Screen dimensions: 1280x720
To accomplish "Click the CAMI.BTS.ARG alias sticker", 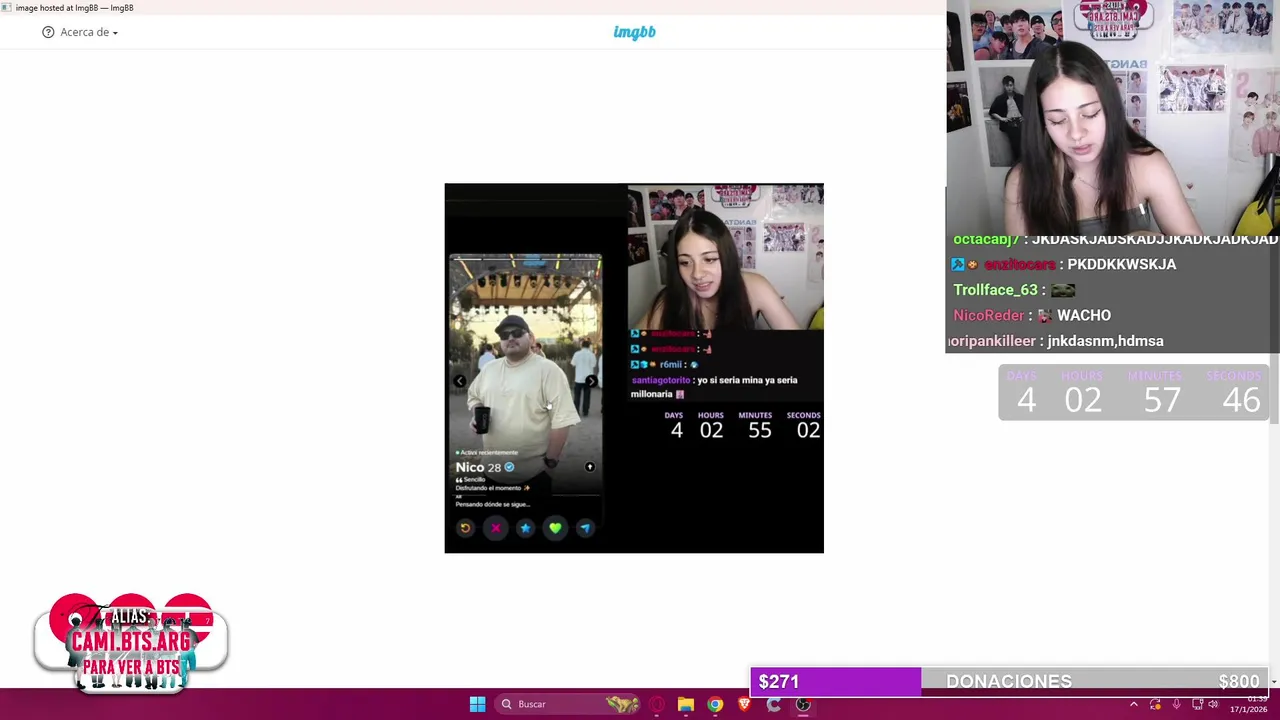I will click(131, 642).
